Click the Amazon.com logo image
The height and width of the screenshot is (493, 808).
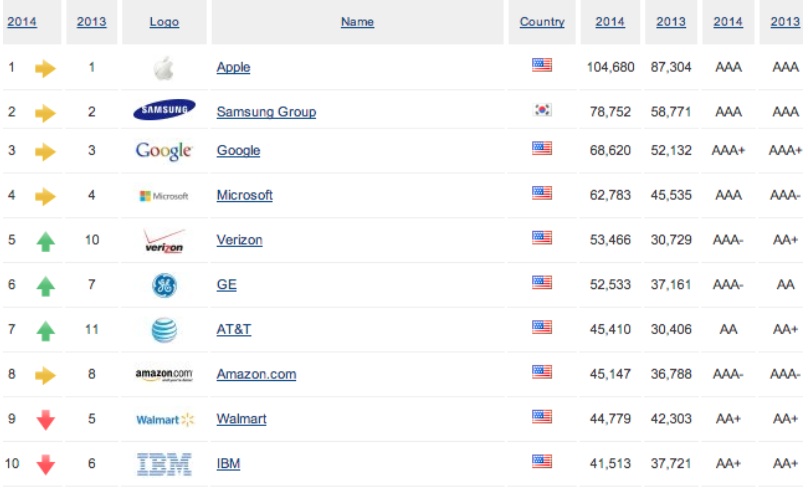click(x=164, y=375)
